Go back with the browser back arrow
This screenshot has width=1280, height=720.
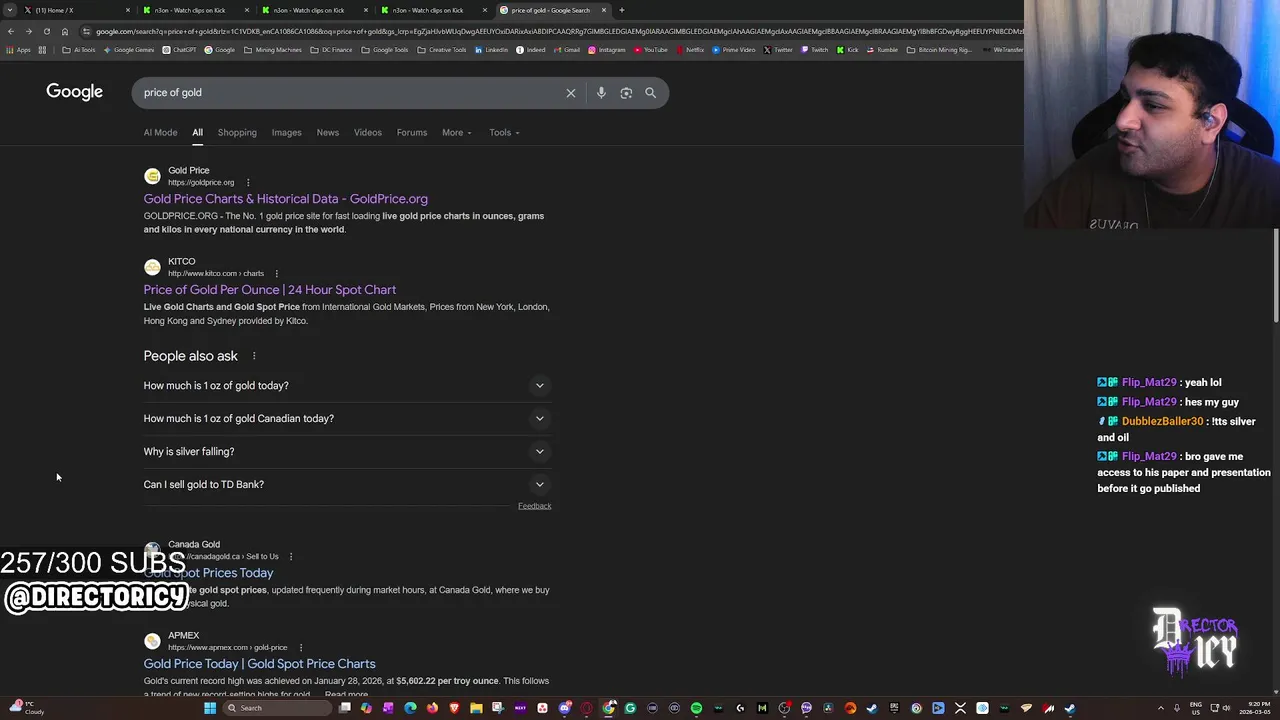coord(10,31)
